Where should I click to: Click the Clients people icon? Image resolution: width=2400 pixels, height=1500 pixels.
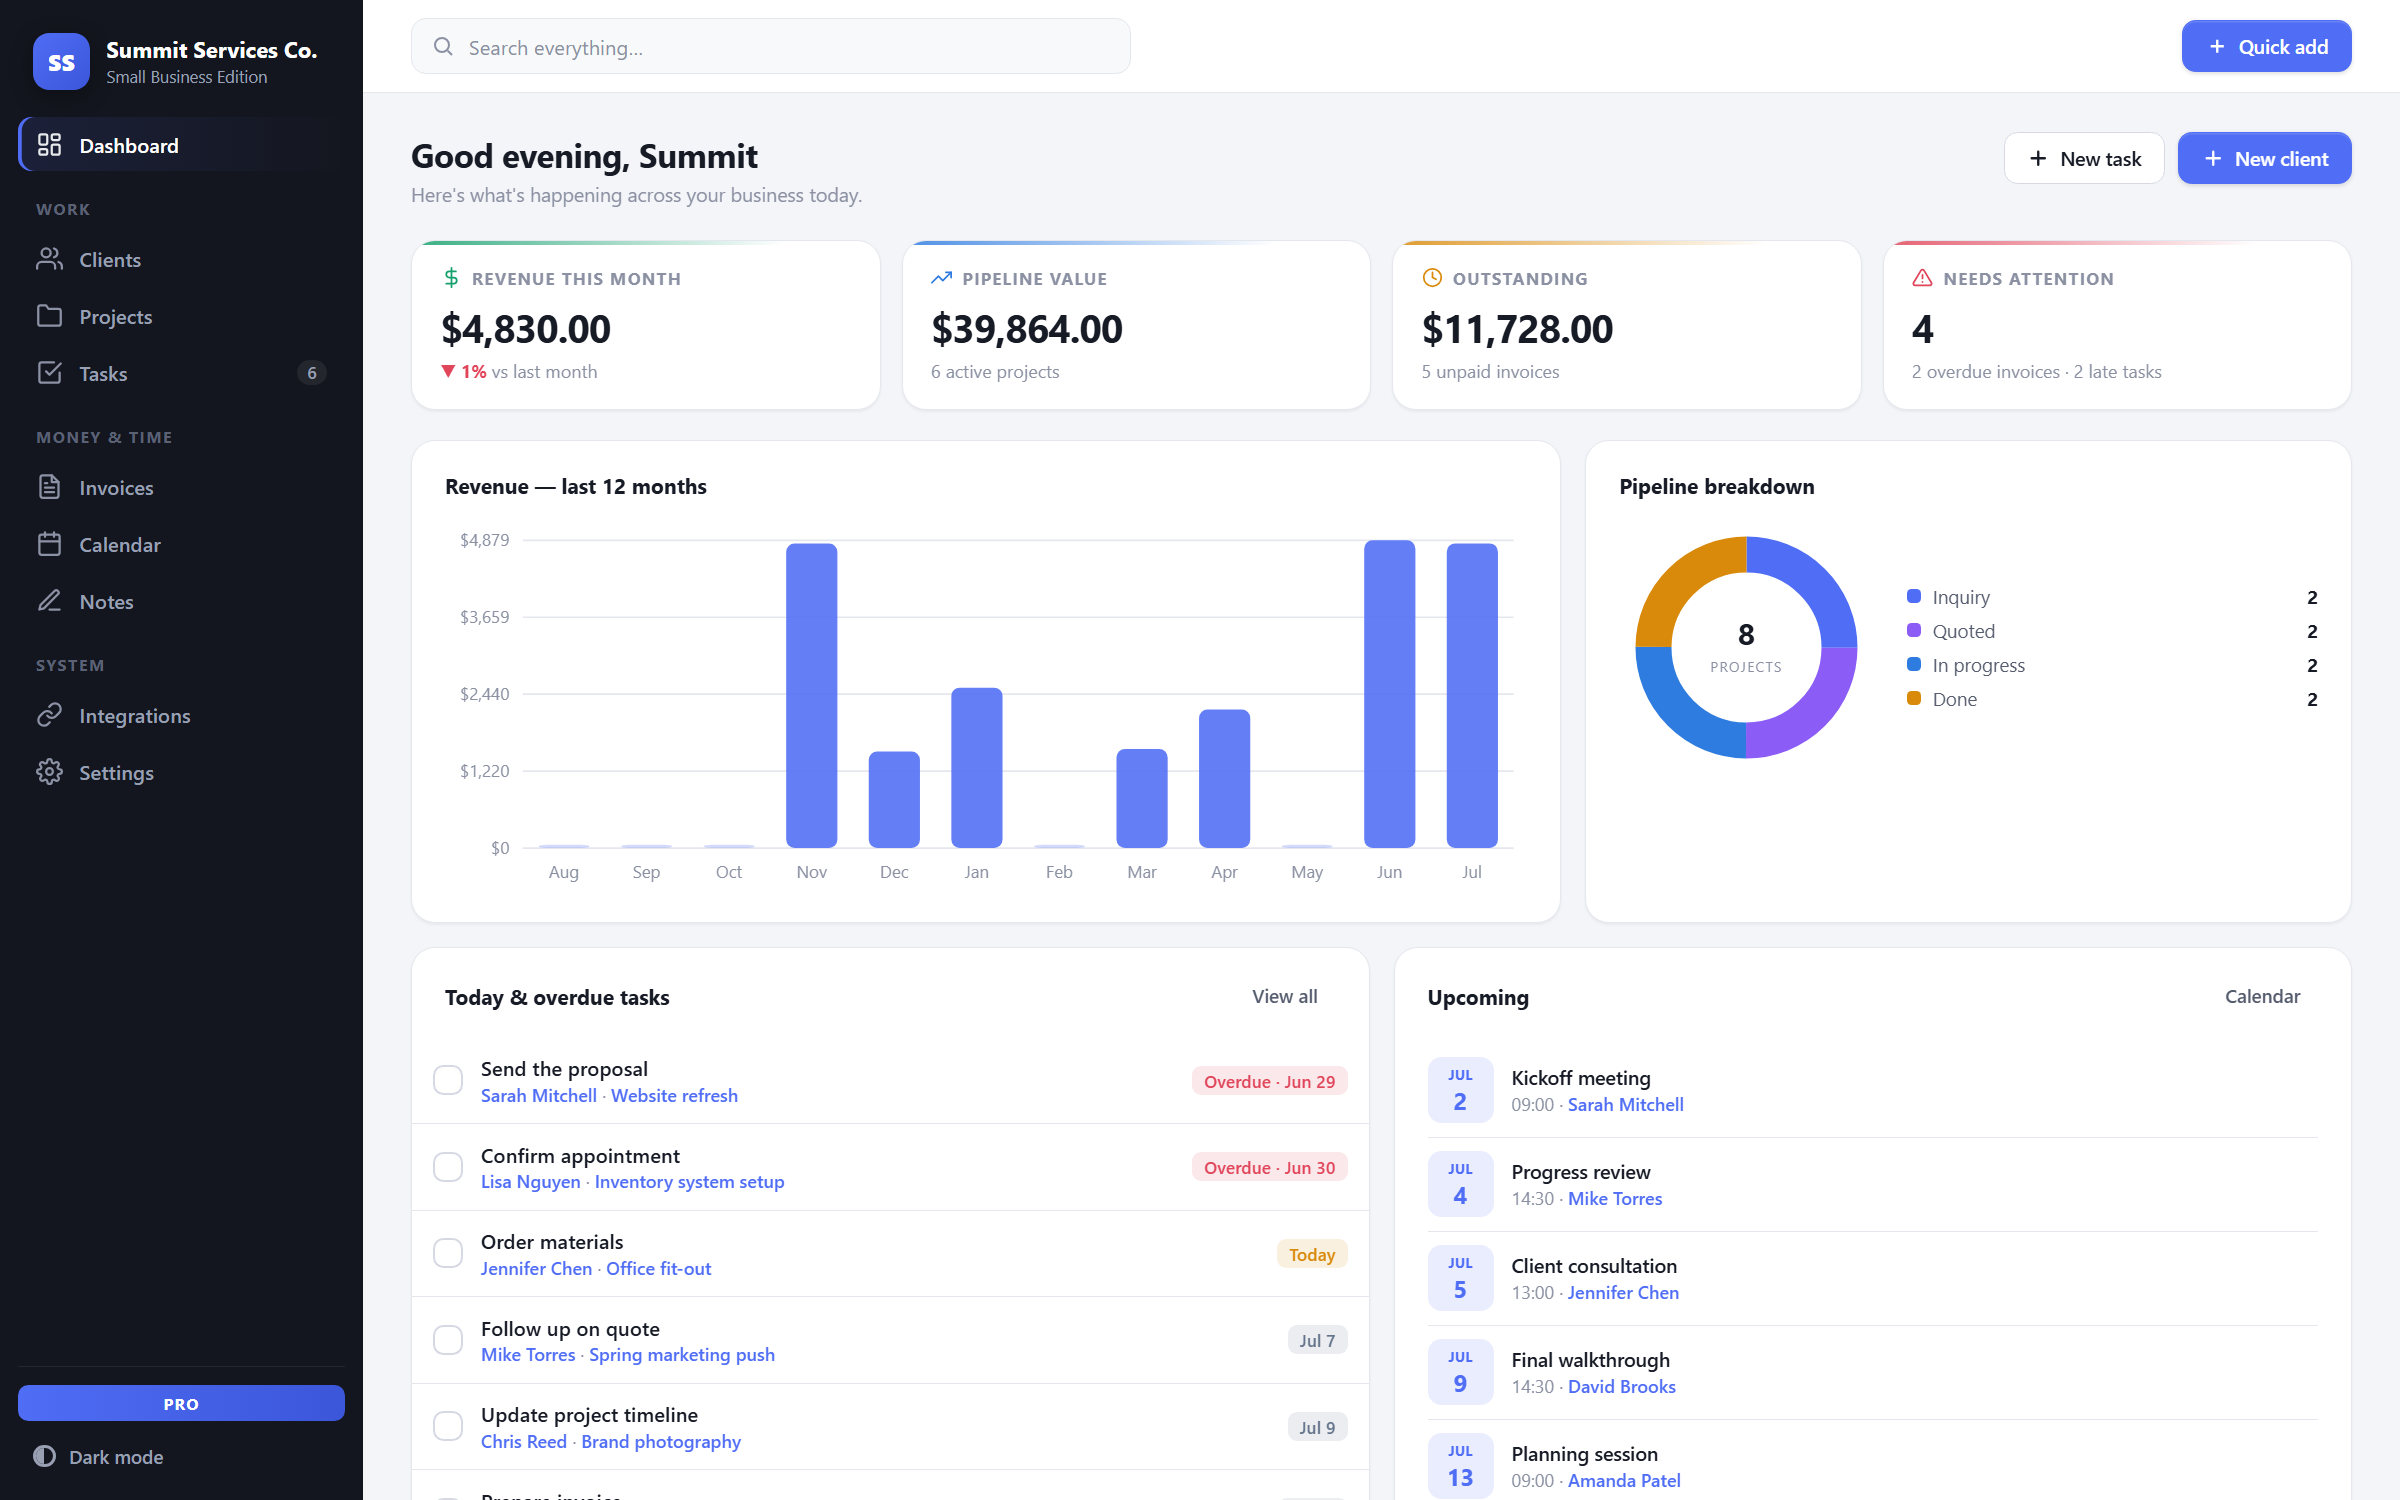click(49, 259)
